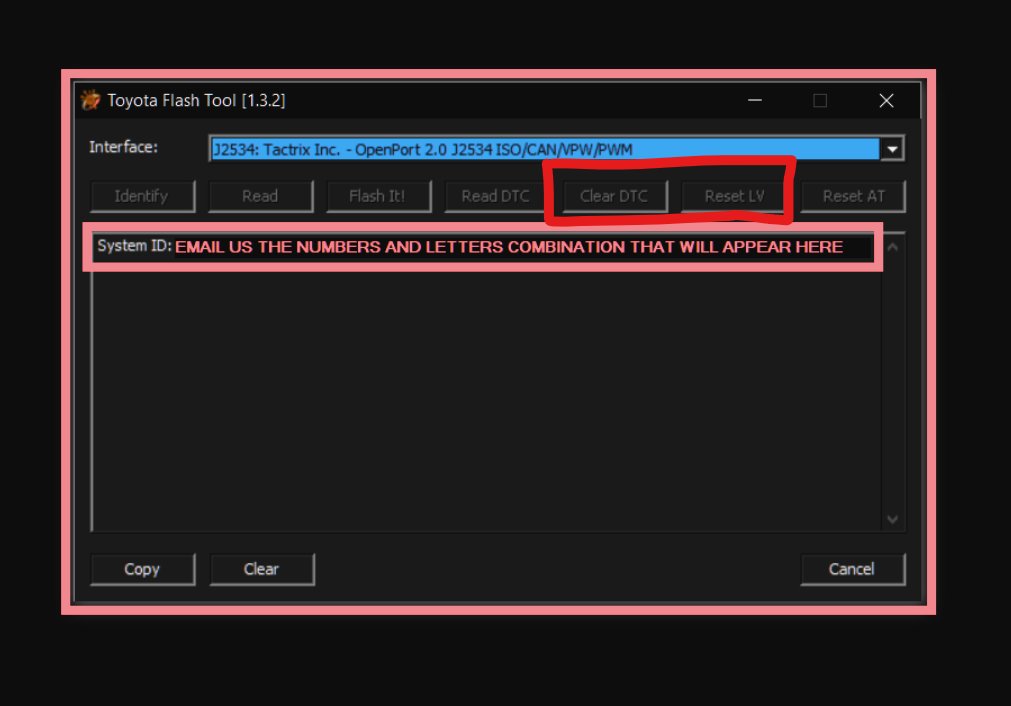
Task: Start flashing with Flash It! button
Action: pyautogui.click(x=378, y=196)
